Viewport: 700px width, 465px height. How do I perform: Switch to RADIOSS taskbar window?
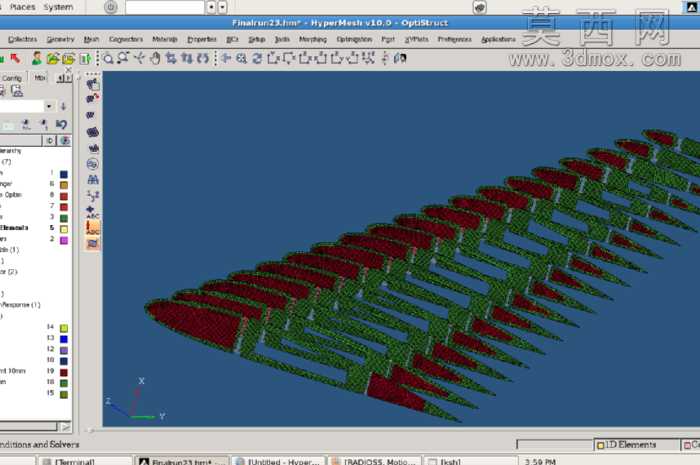375,461
